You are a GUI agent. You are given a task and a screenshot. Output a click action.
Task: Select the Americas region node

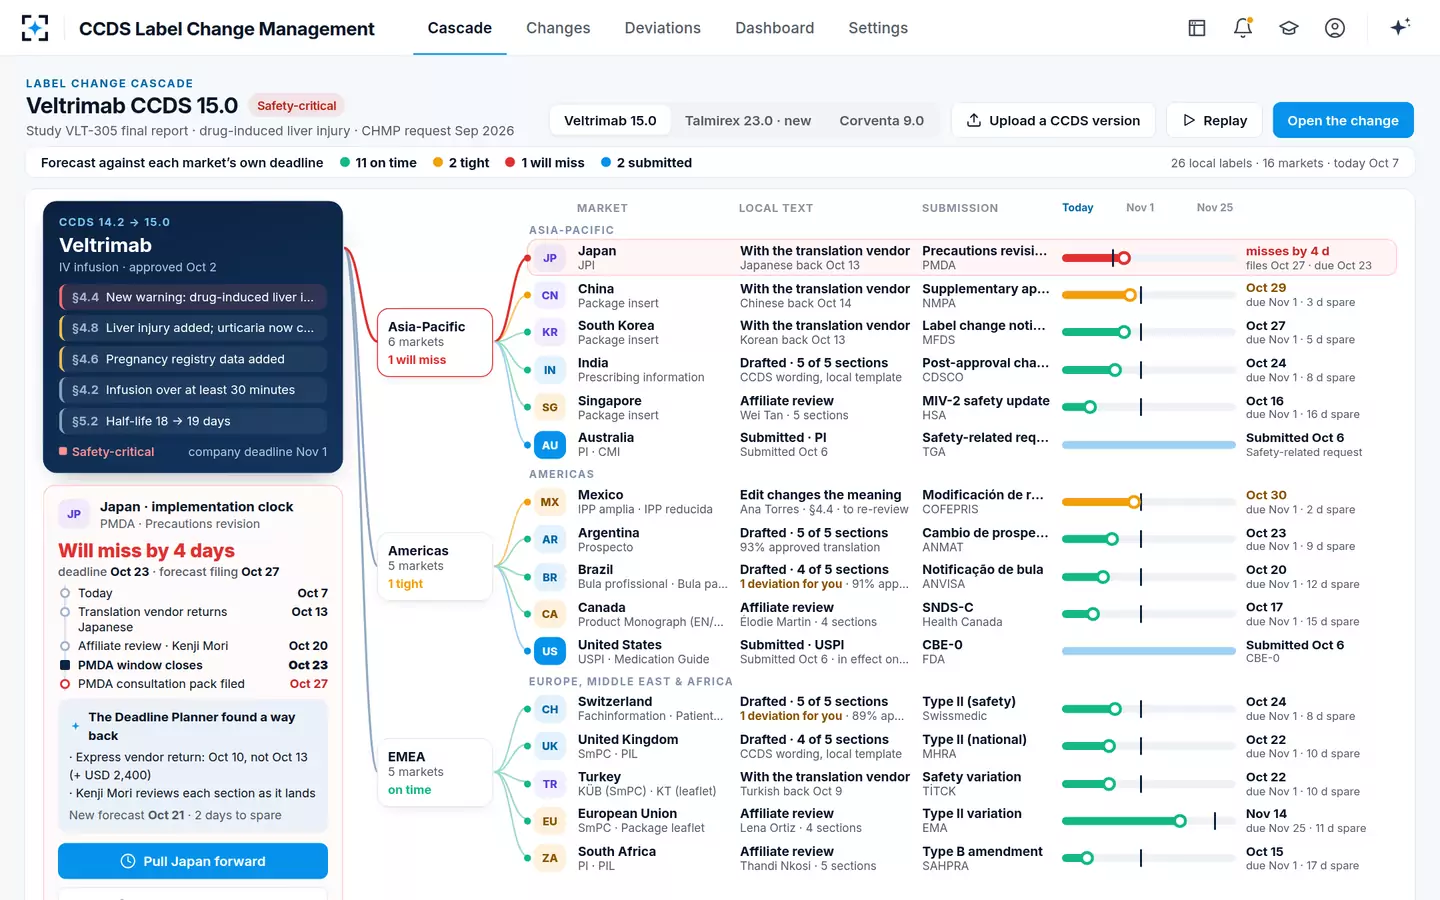434,567
